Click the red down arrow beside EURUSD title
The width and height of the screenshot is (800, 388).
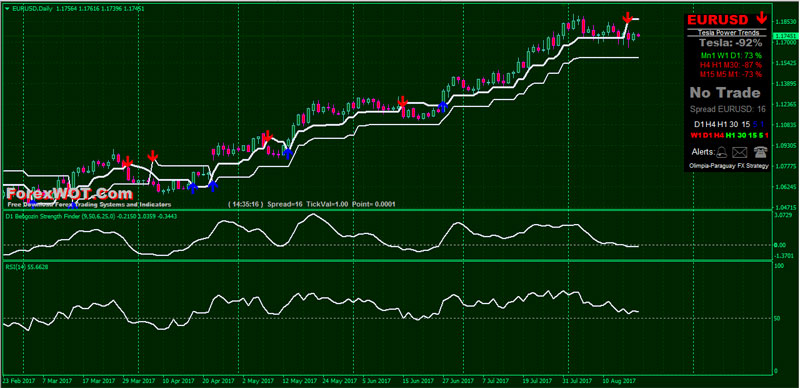pyautogui.click(x=762, y=19)
